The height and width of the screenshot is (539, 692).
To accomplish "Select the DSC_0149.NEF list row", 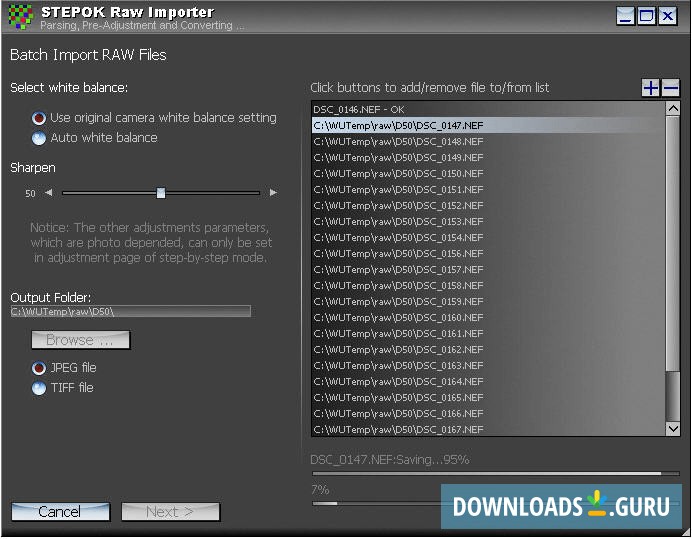I will coord(489,157).
